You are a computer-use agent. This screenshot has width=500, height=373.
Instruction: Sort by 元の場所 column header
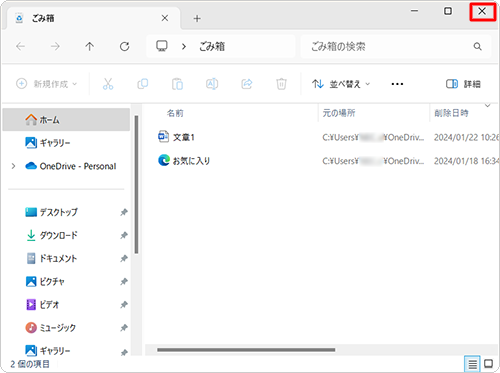pos(339,113)
